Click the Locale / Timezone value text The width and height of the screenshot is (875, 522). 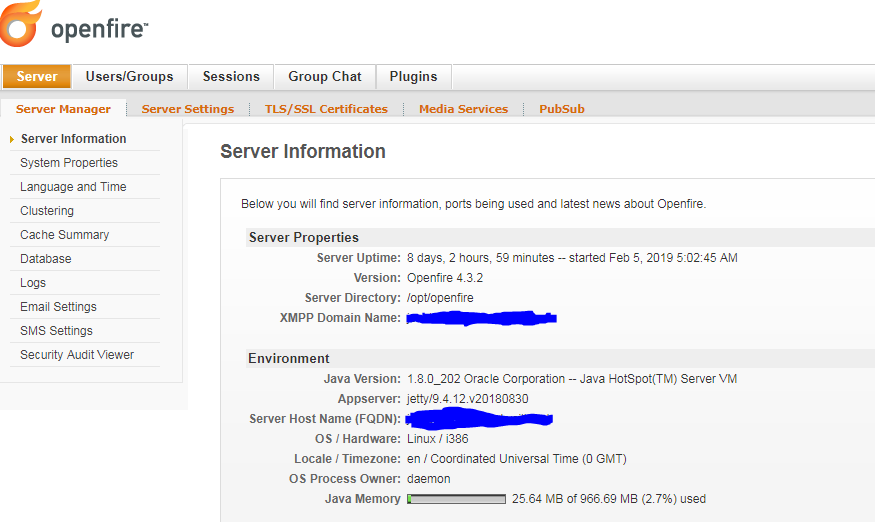coord(517,459)
